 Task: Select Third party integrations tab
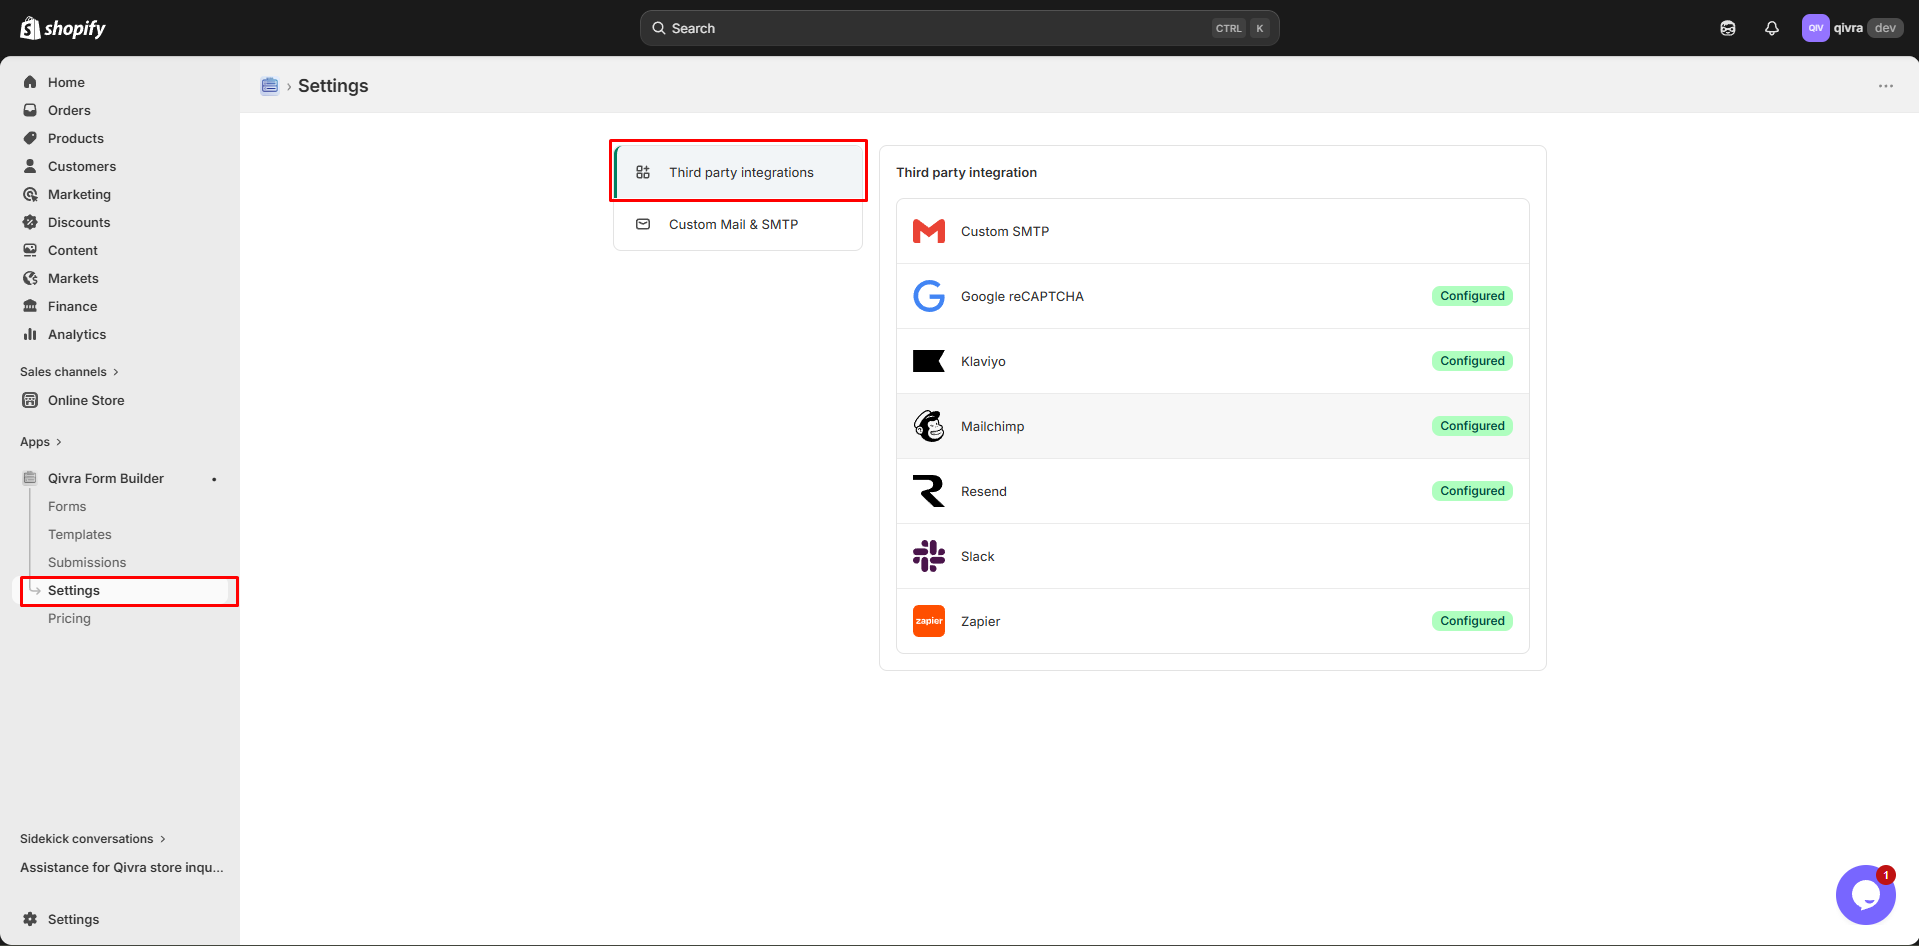click(x=738, y=172)
